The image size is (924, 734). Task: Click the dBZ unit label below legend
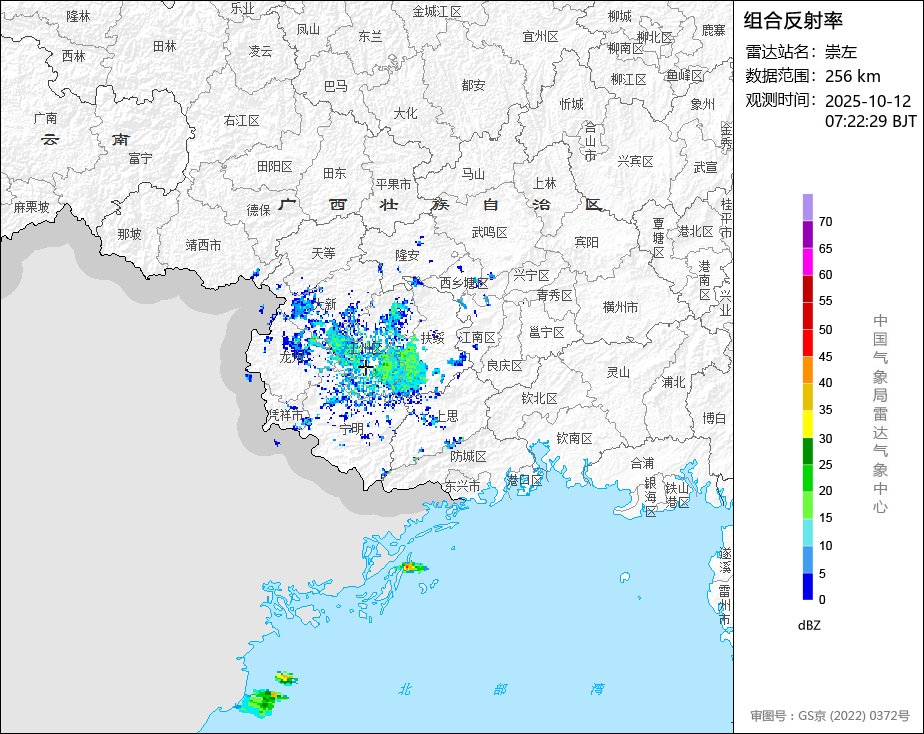(810, 625)
